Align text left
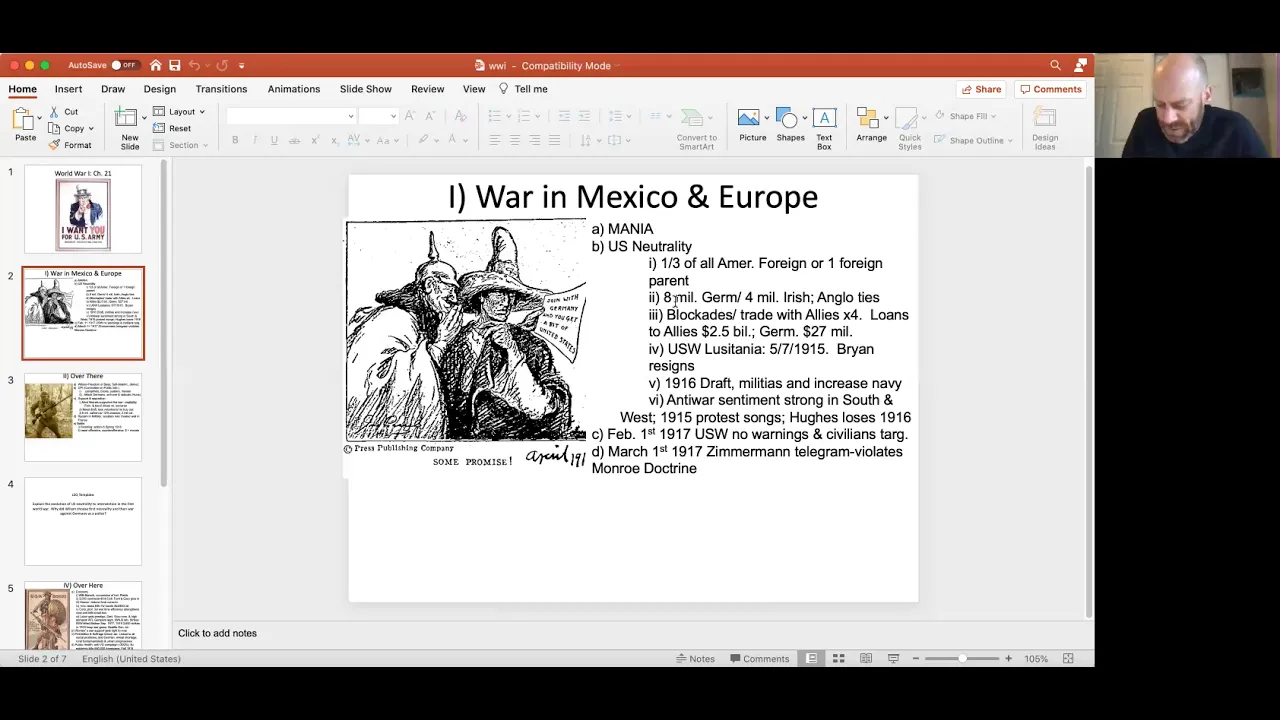The height and width of the screenshot is (720, 1280). click(x=494, y=140)
